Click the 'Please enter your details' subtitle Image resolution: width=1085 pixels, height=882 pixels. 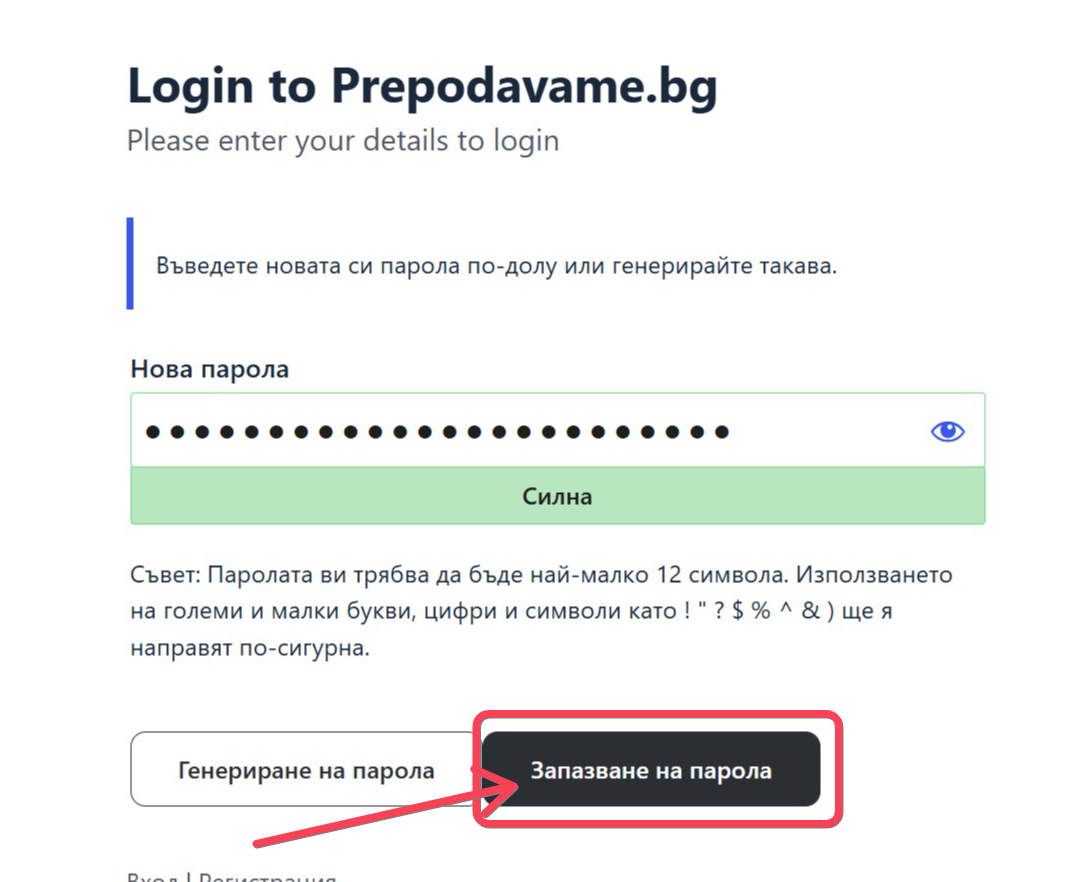(x=343, y=141)
